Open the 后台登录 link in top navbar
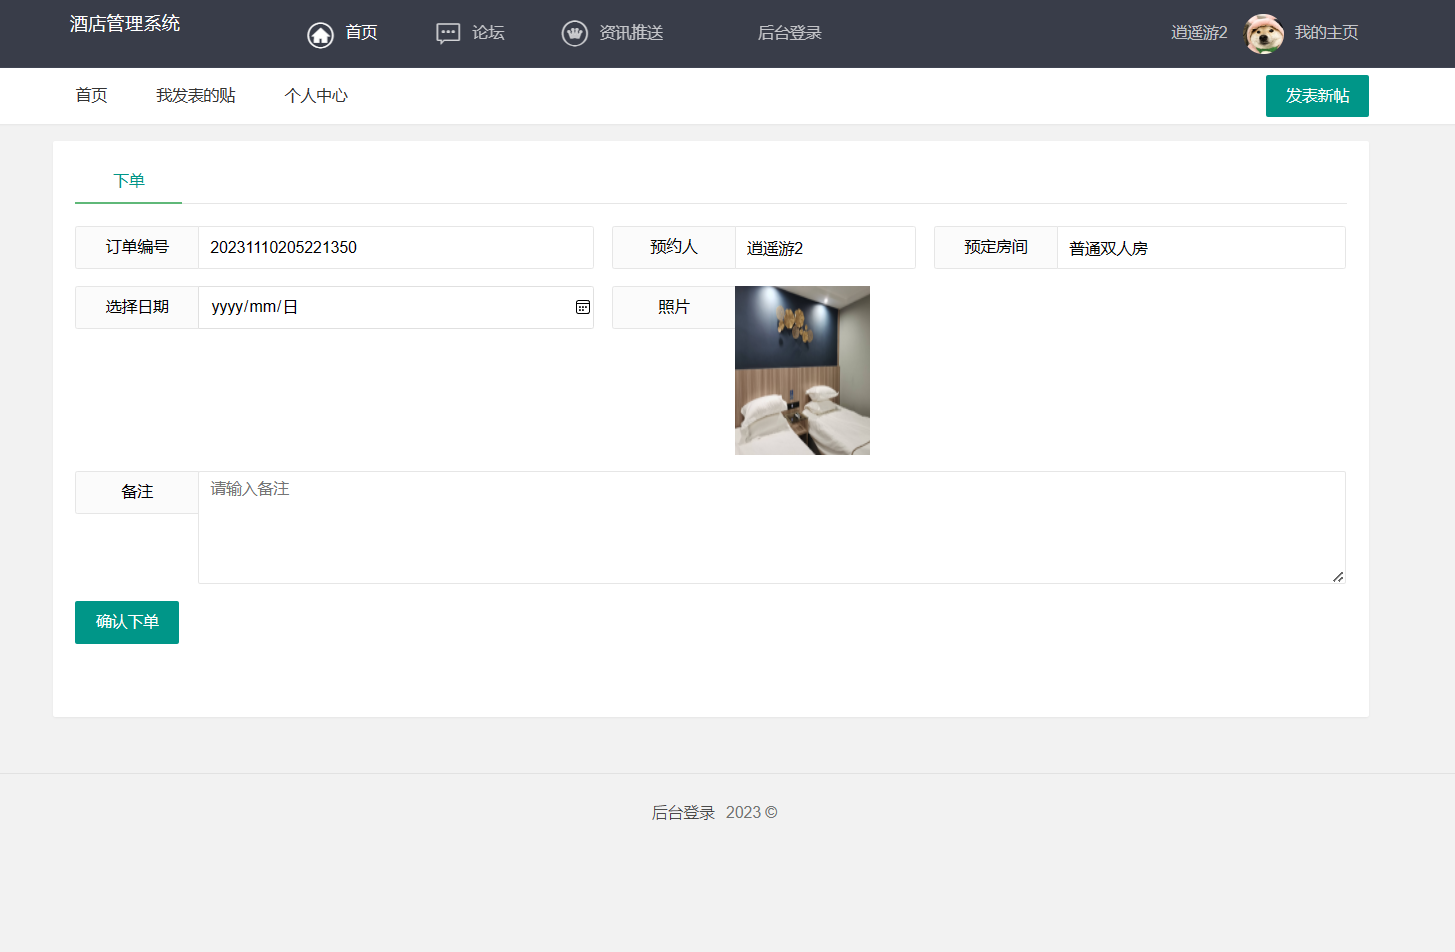Viewport: 1455px width, 952px height. click(x=789, y=33)
